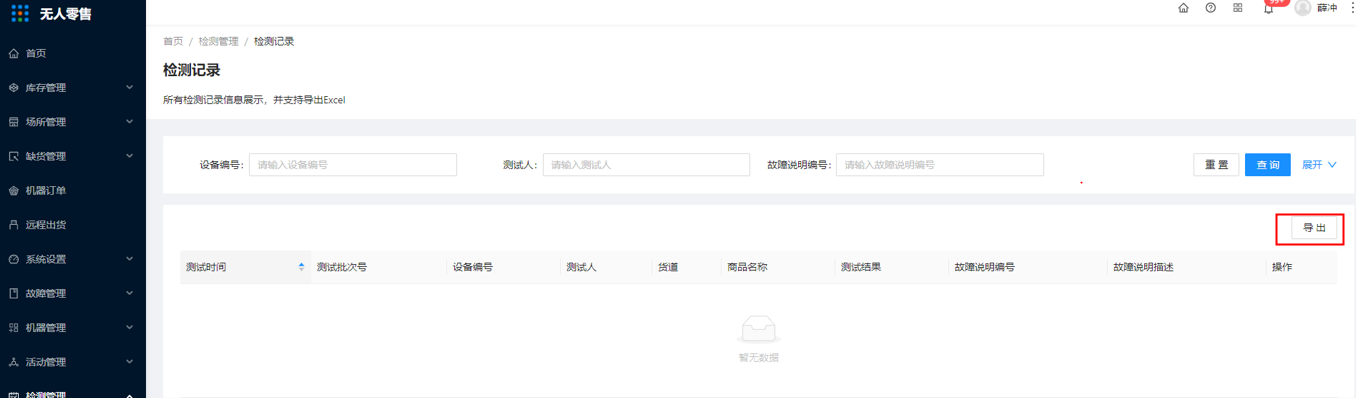Viewport: 1356px width, 398px height.
Task: Click the 首页 sidebar house icon
Action: [14, 53]
